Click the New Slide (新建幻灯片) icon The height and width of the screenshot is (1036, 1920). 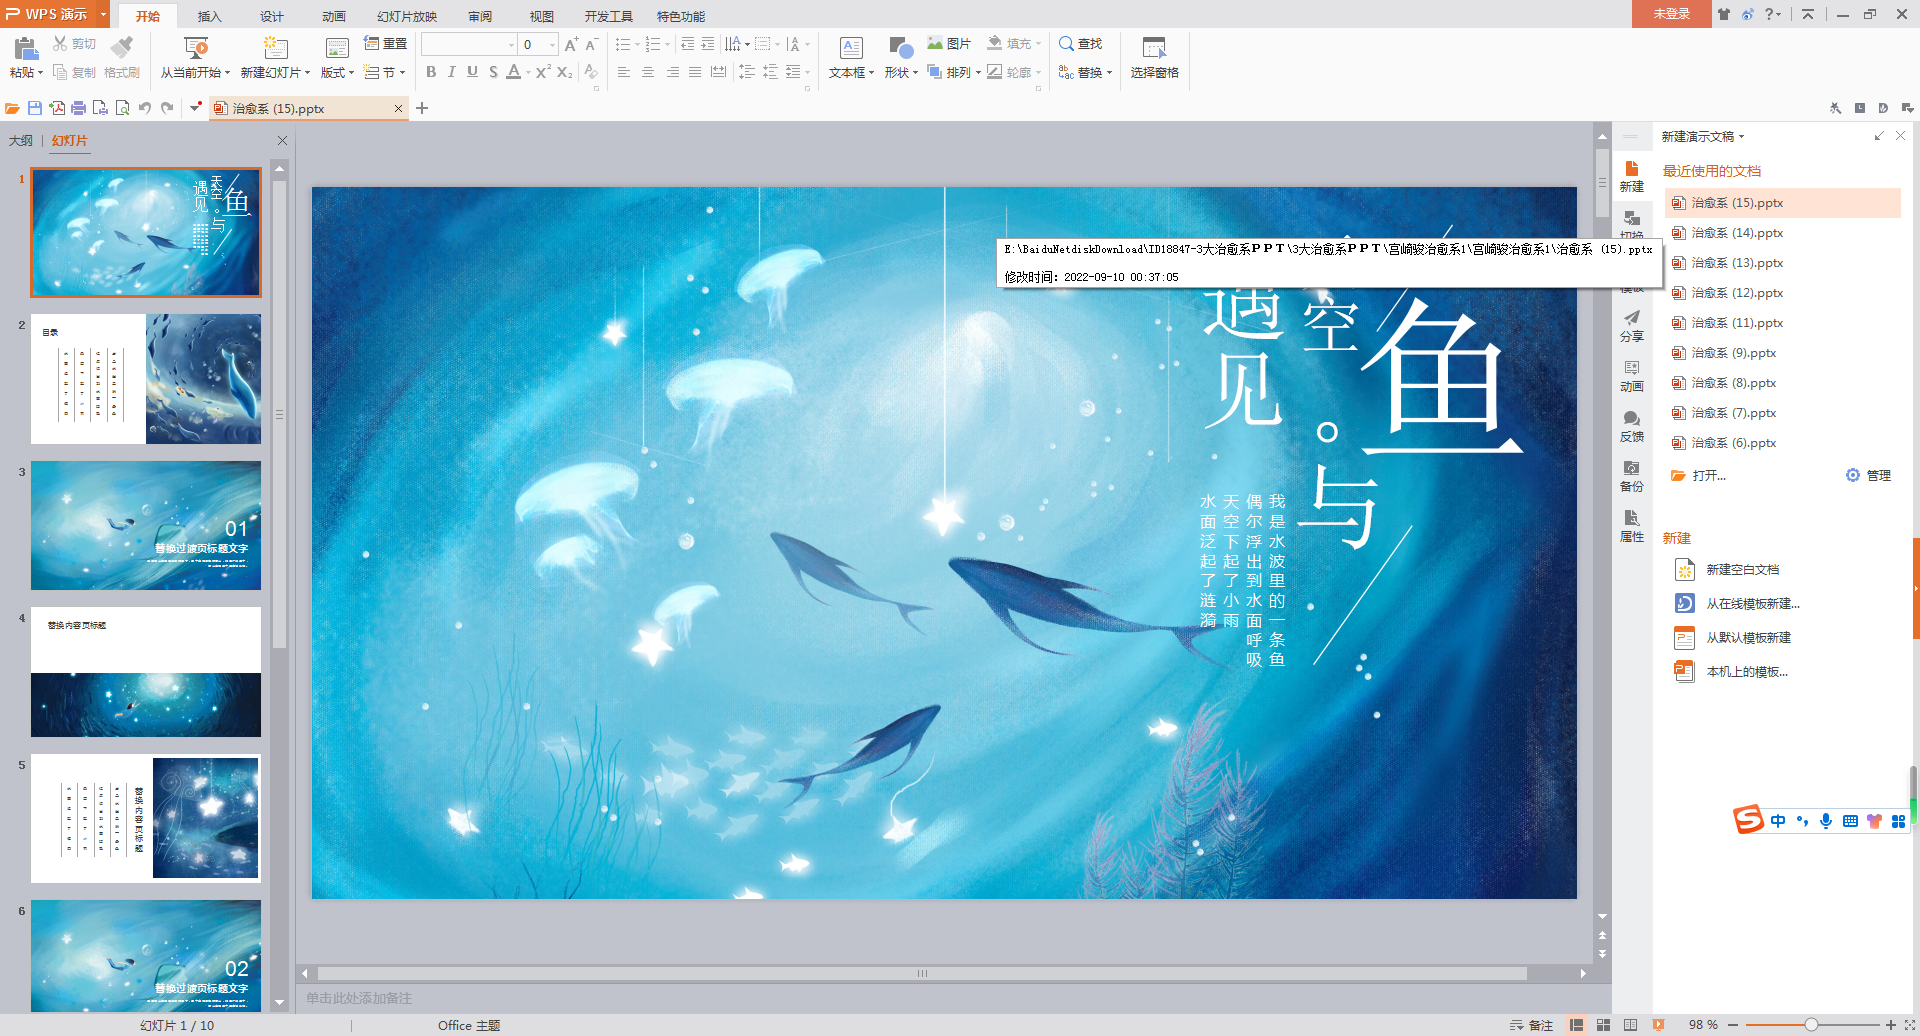click(x=275, y=47)
